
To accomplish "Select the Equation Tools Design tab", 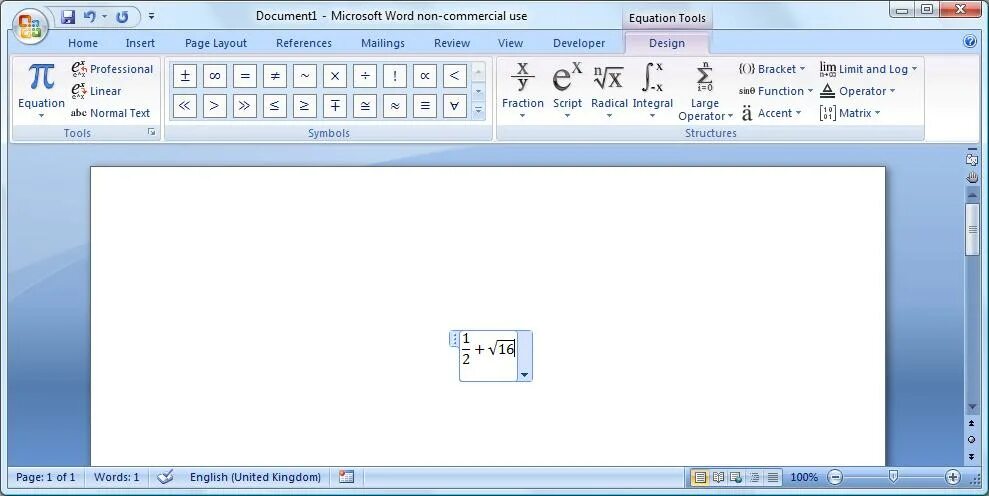I will coord(667,43).
